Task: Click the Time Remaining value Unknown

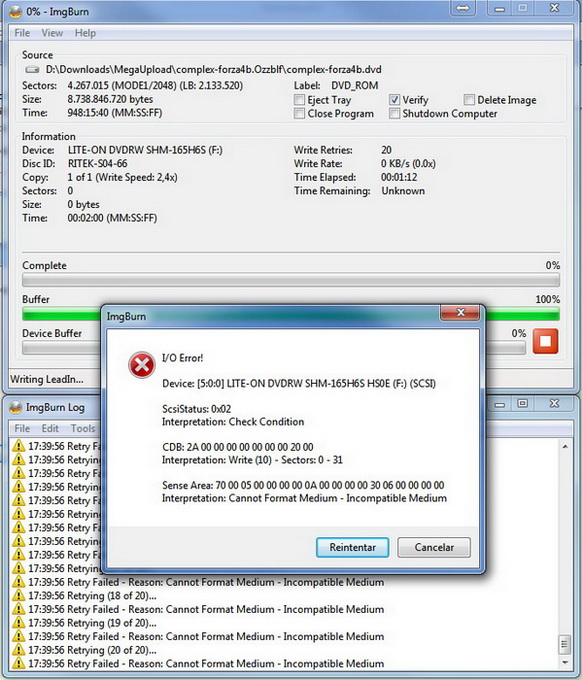Action: [403, 191]
